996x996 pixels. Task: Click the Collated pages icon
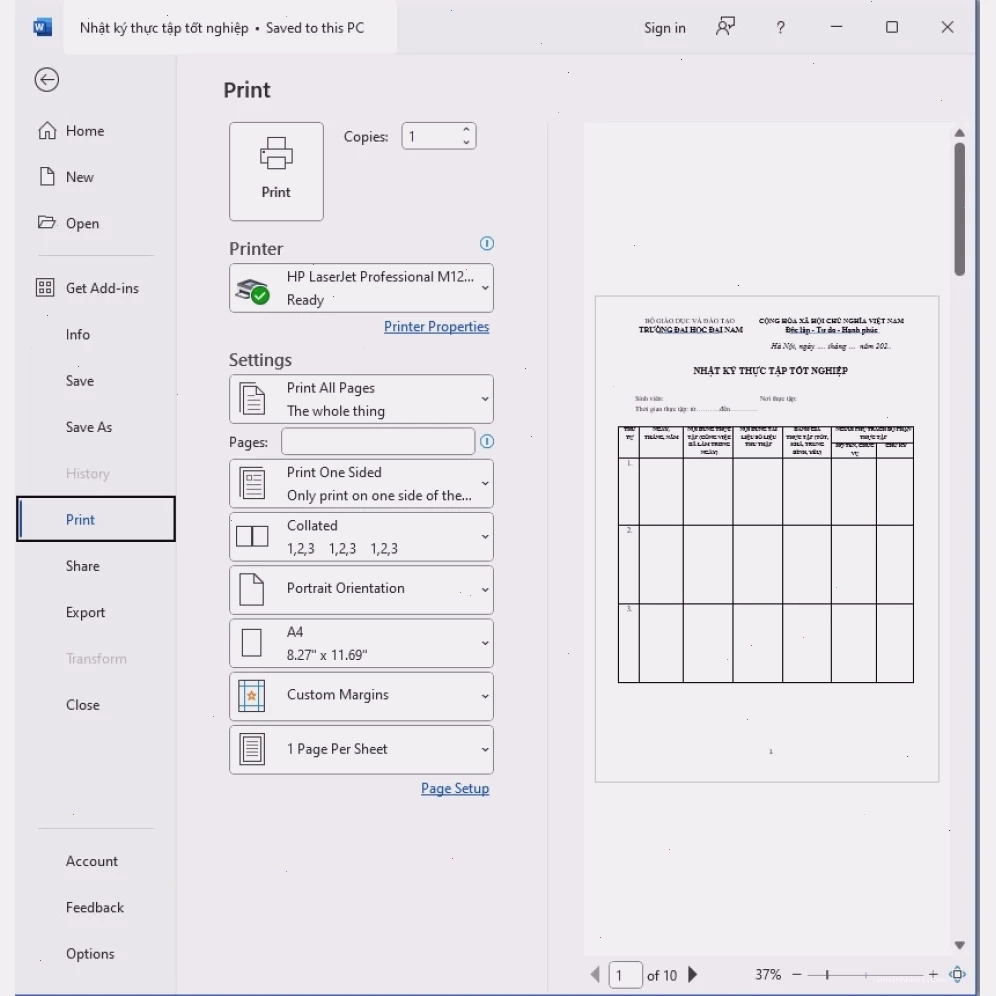252,537
